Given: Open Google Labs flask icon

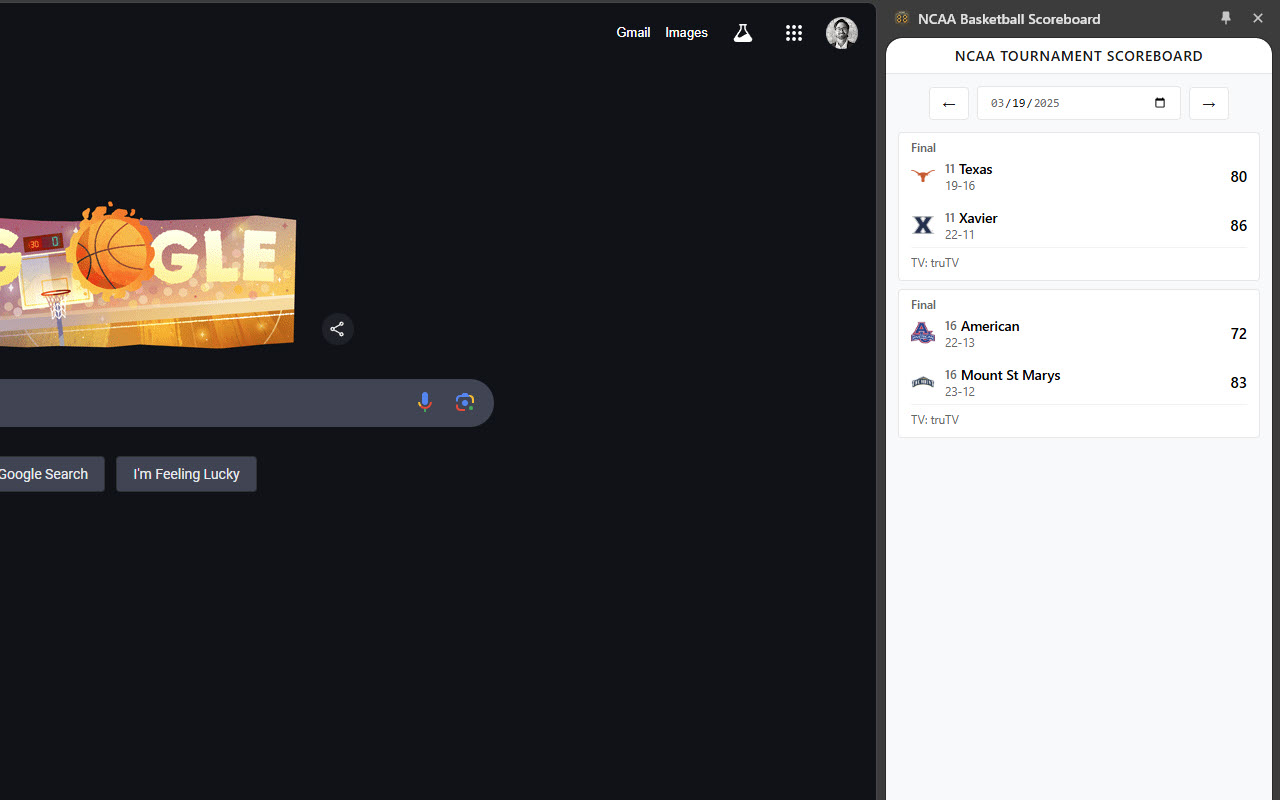Looking at the screenshot, I should 742,33.
